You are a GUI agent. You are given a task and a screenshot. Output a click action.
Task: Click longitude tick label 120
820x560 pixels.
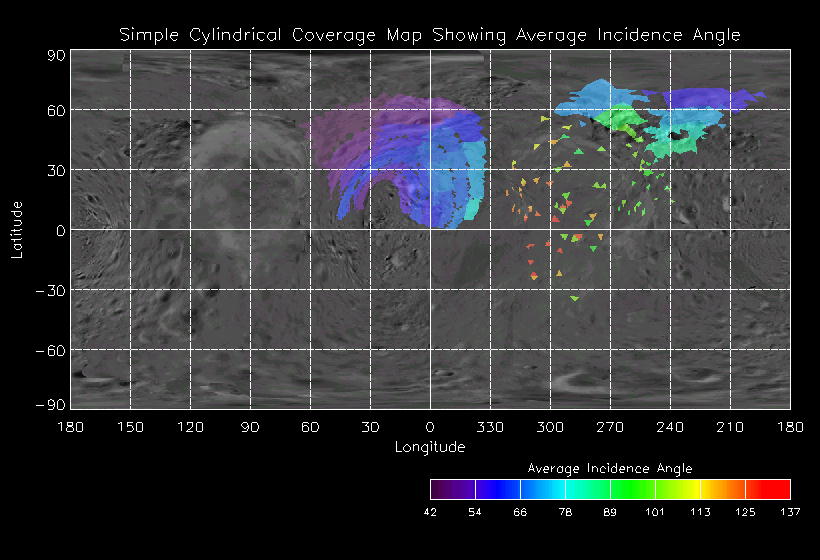pyautogui.click(x=190, y=427)
